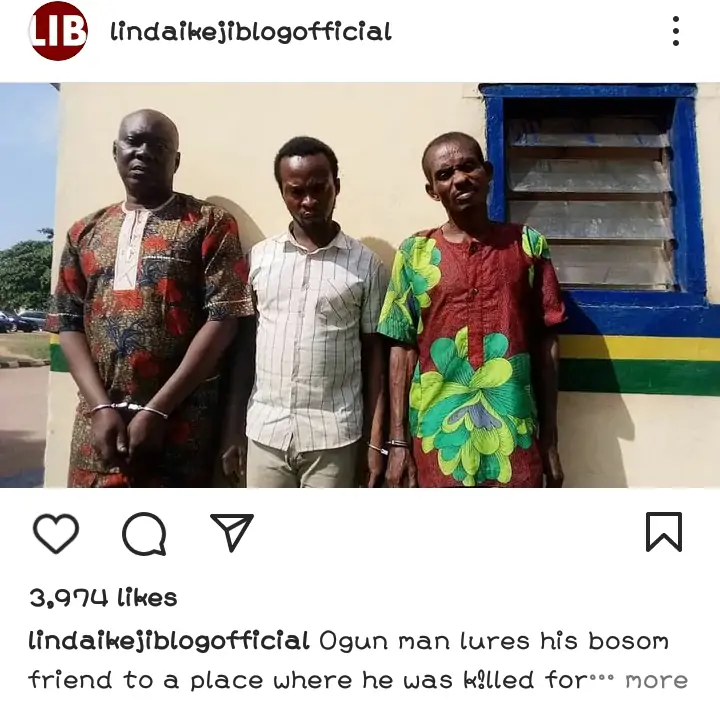Tap the caption text starting Ogun man lures

(x=348, y=660)
